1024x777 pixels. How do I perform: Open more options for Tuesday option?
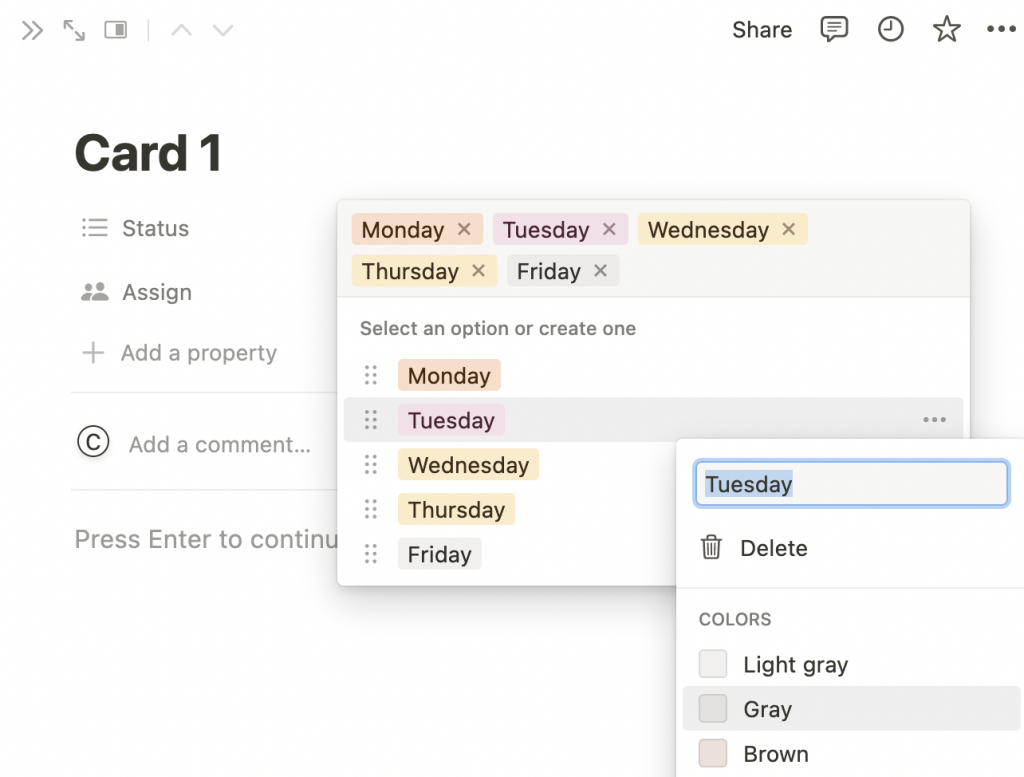click(x=934, y=420)
